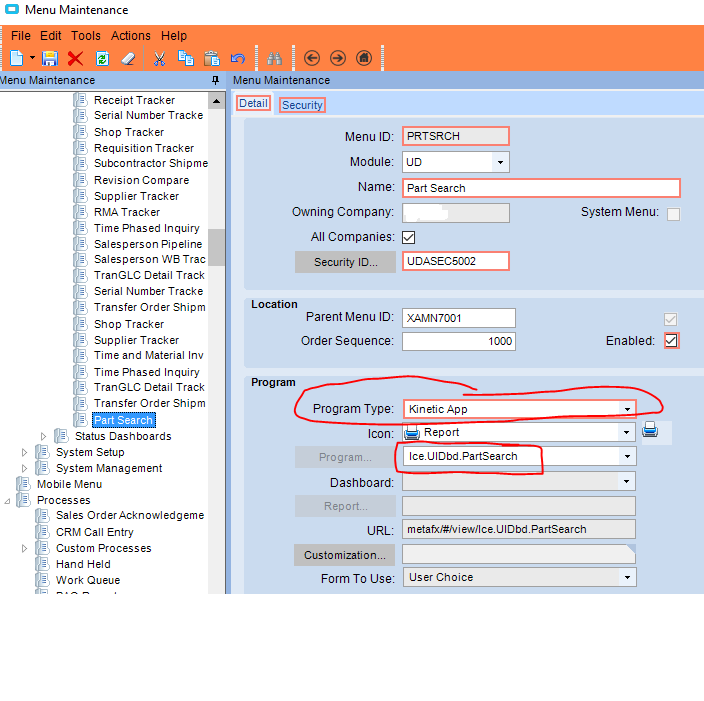This screenshot has width=704, height=701.
Task: Click the Clear eraser icon
Action: [128, 58]
